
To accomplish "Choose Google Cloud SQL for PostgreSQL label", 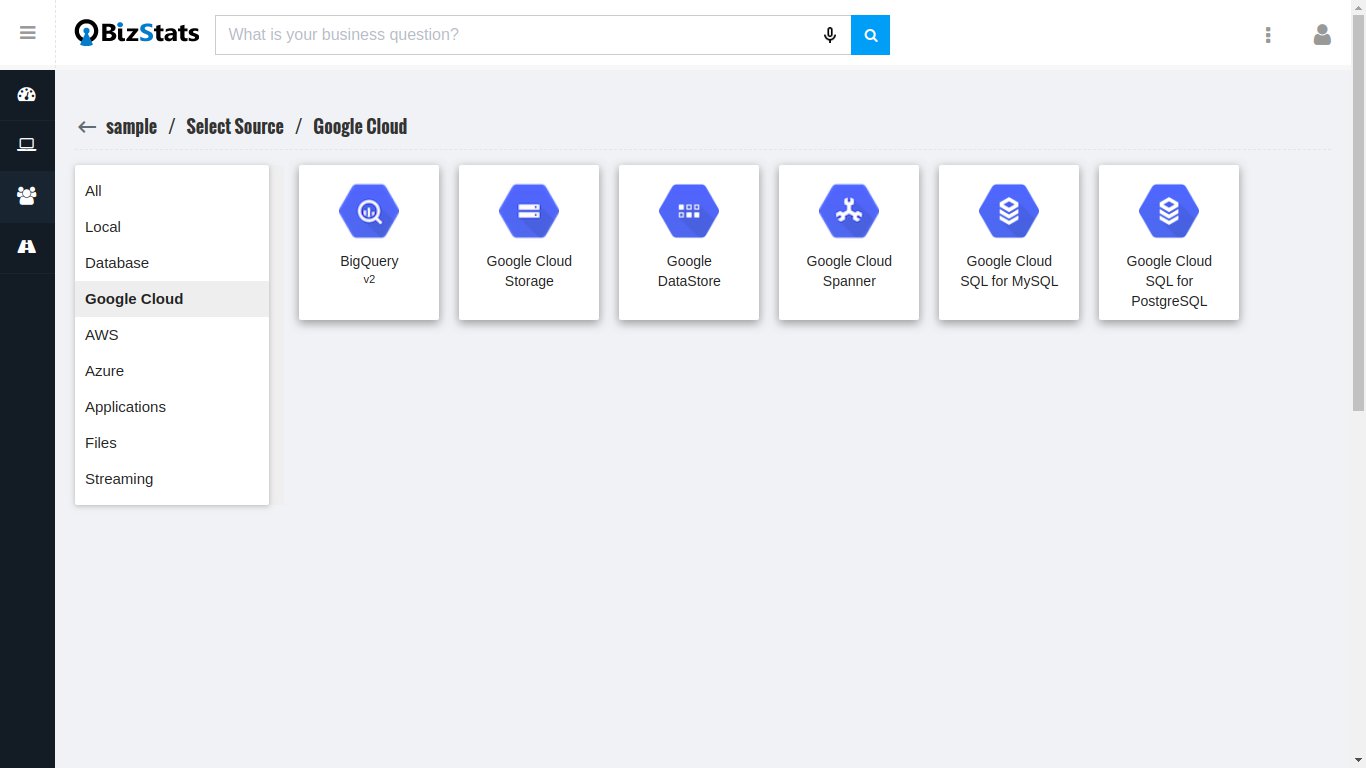I will (x=1169, y=281).
